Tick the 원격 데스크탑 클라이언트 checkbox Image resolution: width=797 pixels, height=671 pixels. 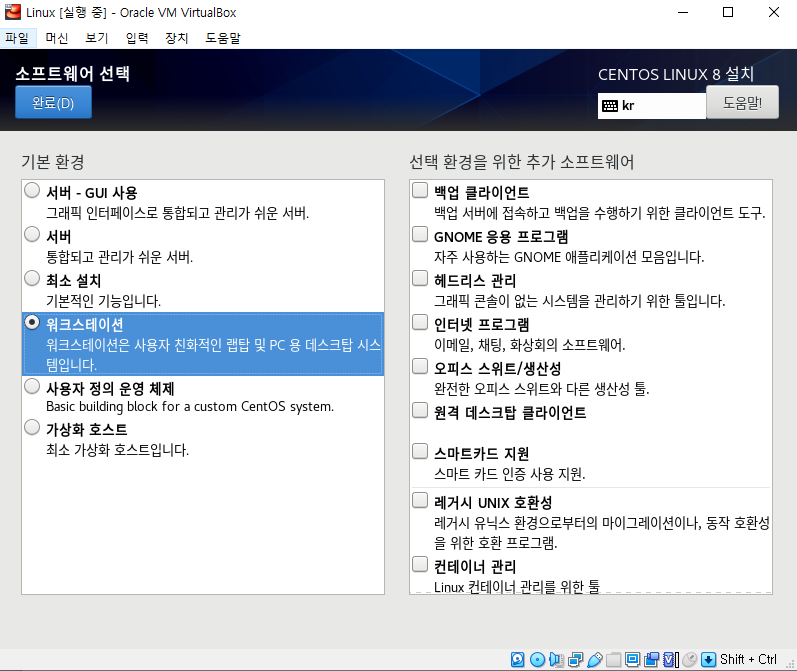click(420, 410)
